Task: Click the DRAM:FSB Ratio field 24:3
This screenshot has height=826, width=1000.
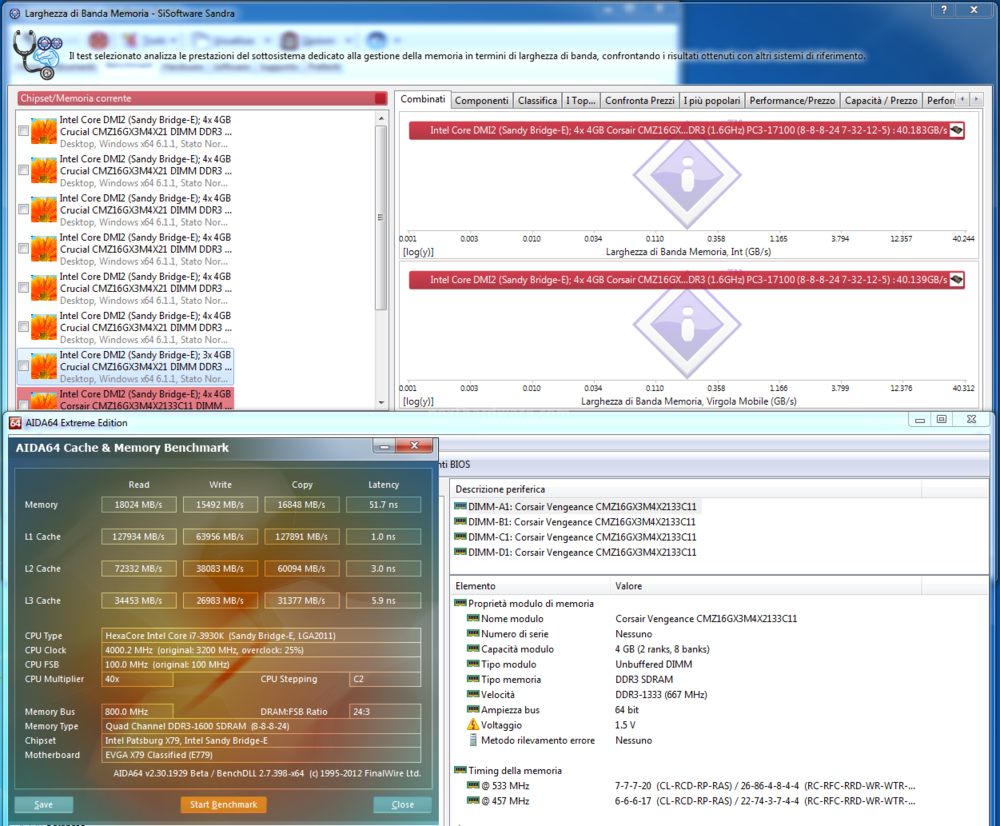Action: 385,711
